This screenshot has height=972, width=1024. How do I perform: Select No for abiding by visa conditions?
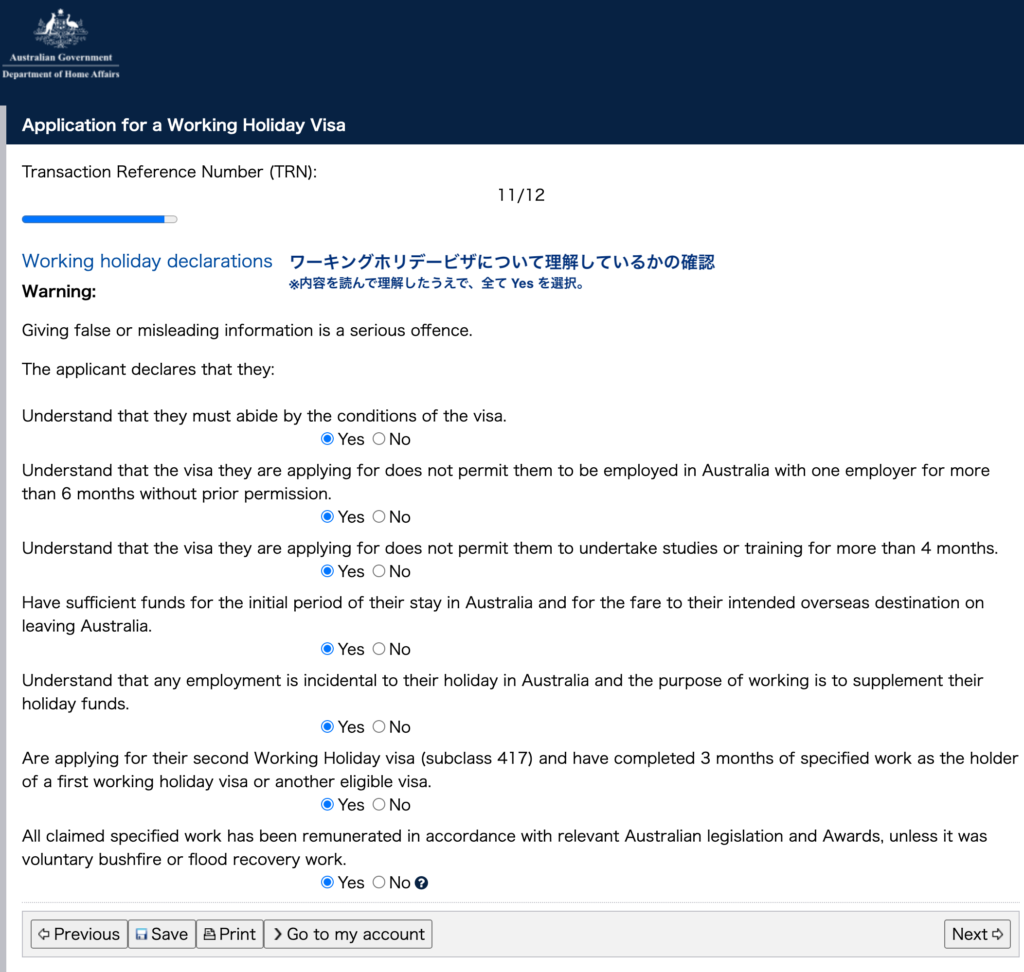coord(379,439)
